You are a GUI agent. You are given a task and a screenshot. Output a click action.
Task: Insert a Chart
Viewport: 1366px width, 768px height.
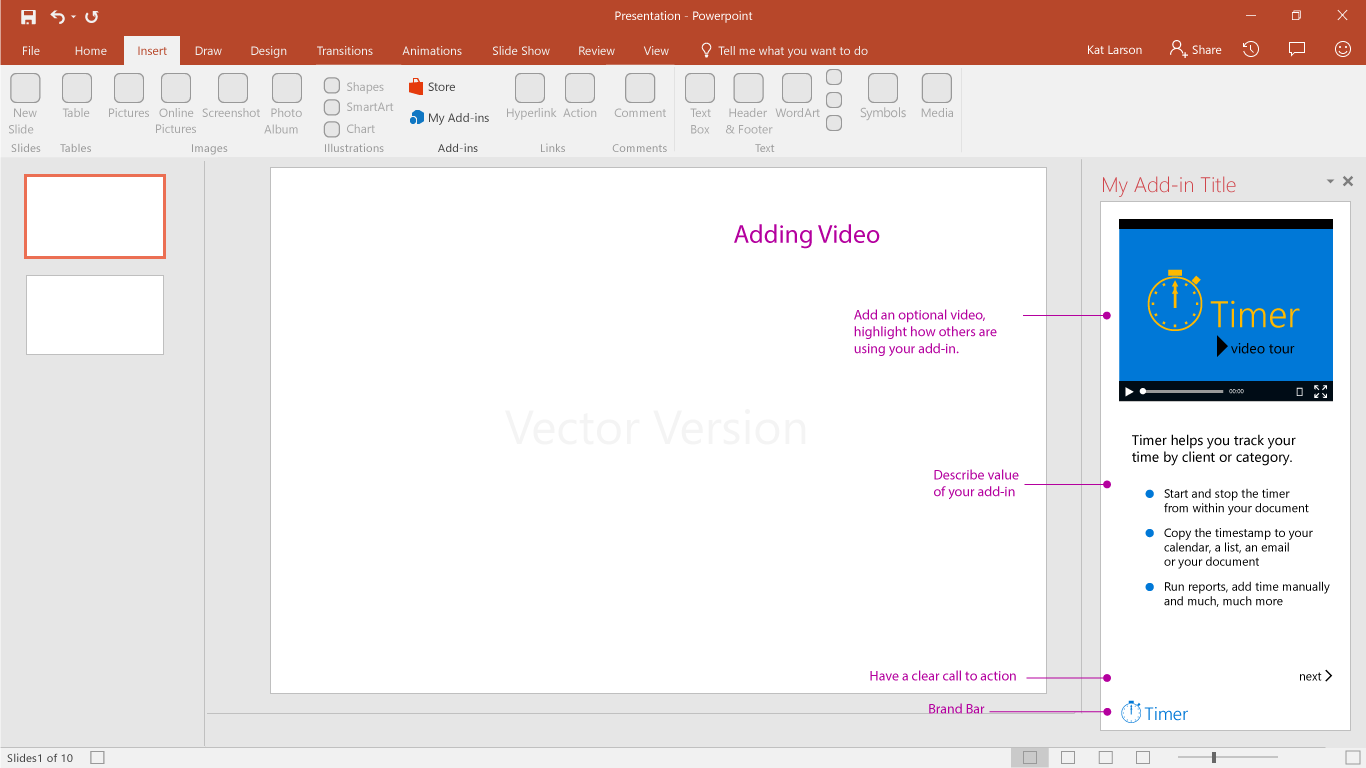coord(350,129)
